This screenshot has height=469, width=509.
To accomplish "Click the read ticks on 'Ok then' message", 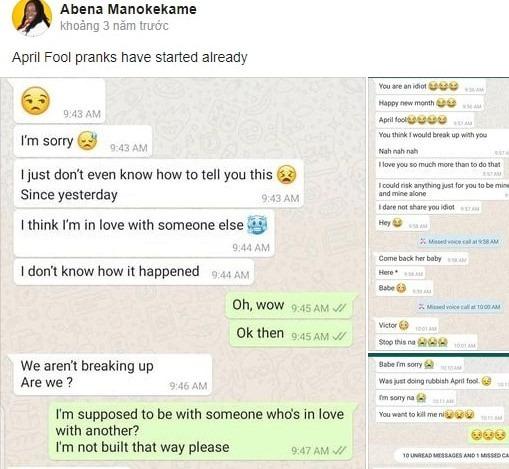I will click(x=340, y=336).
